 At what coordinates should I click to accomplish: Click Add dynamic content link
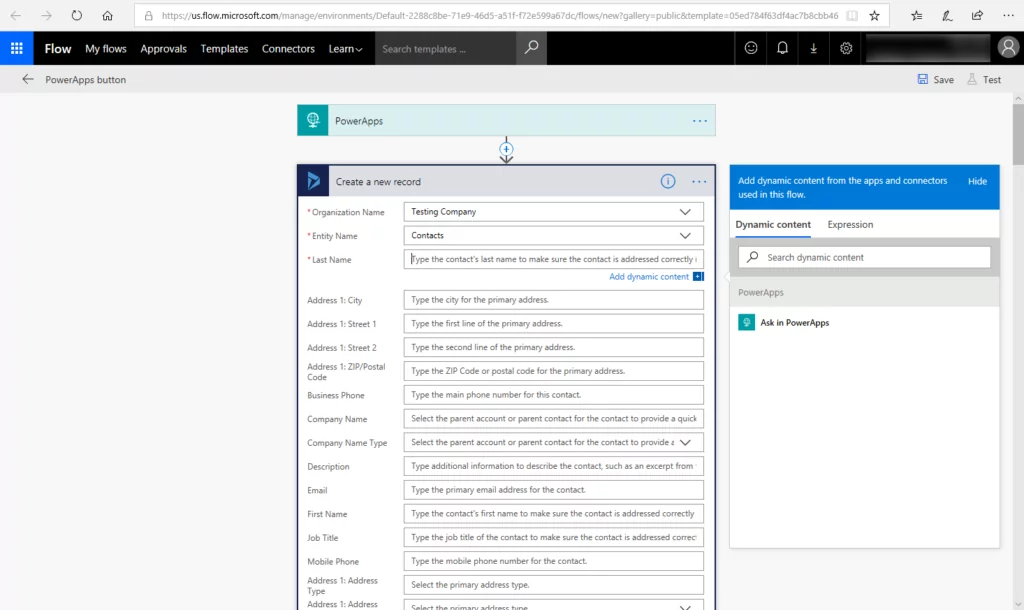648,276
